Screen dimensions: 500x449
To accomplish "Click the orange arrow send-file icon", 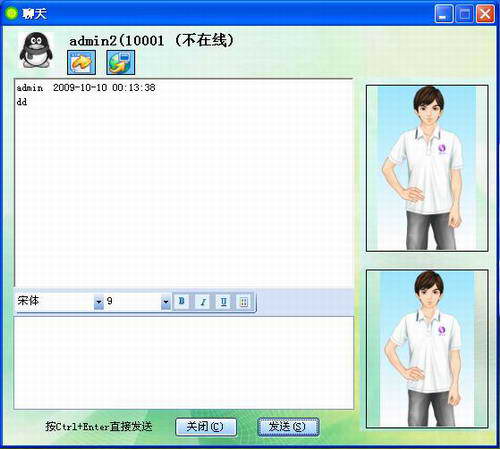I will coord(81,62).
